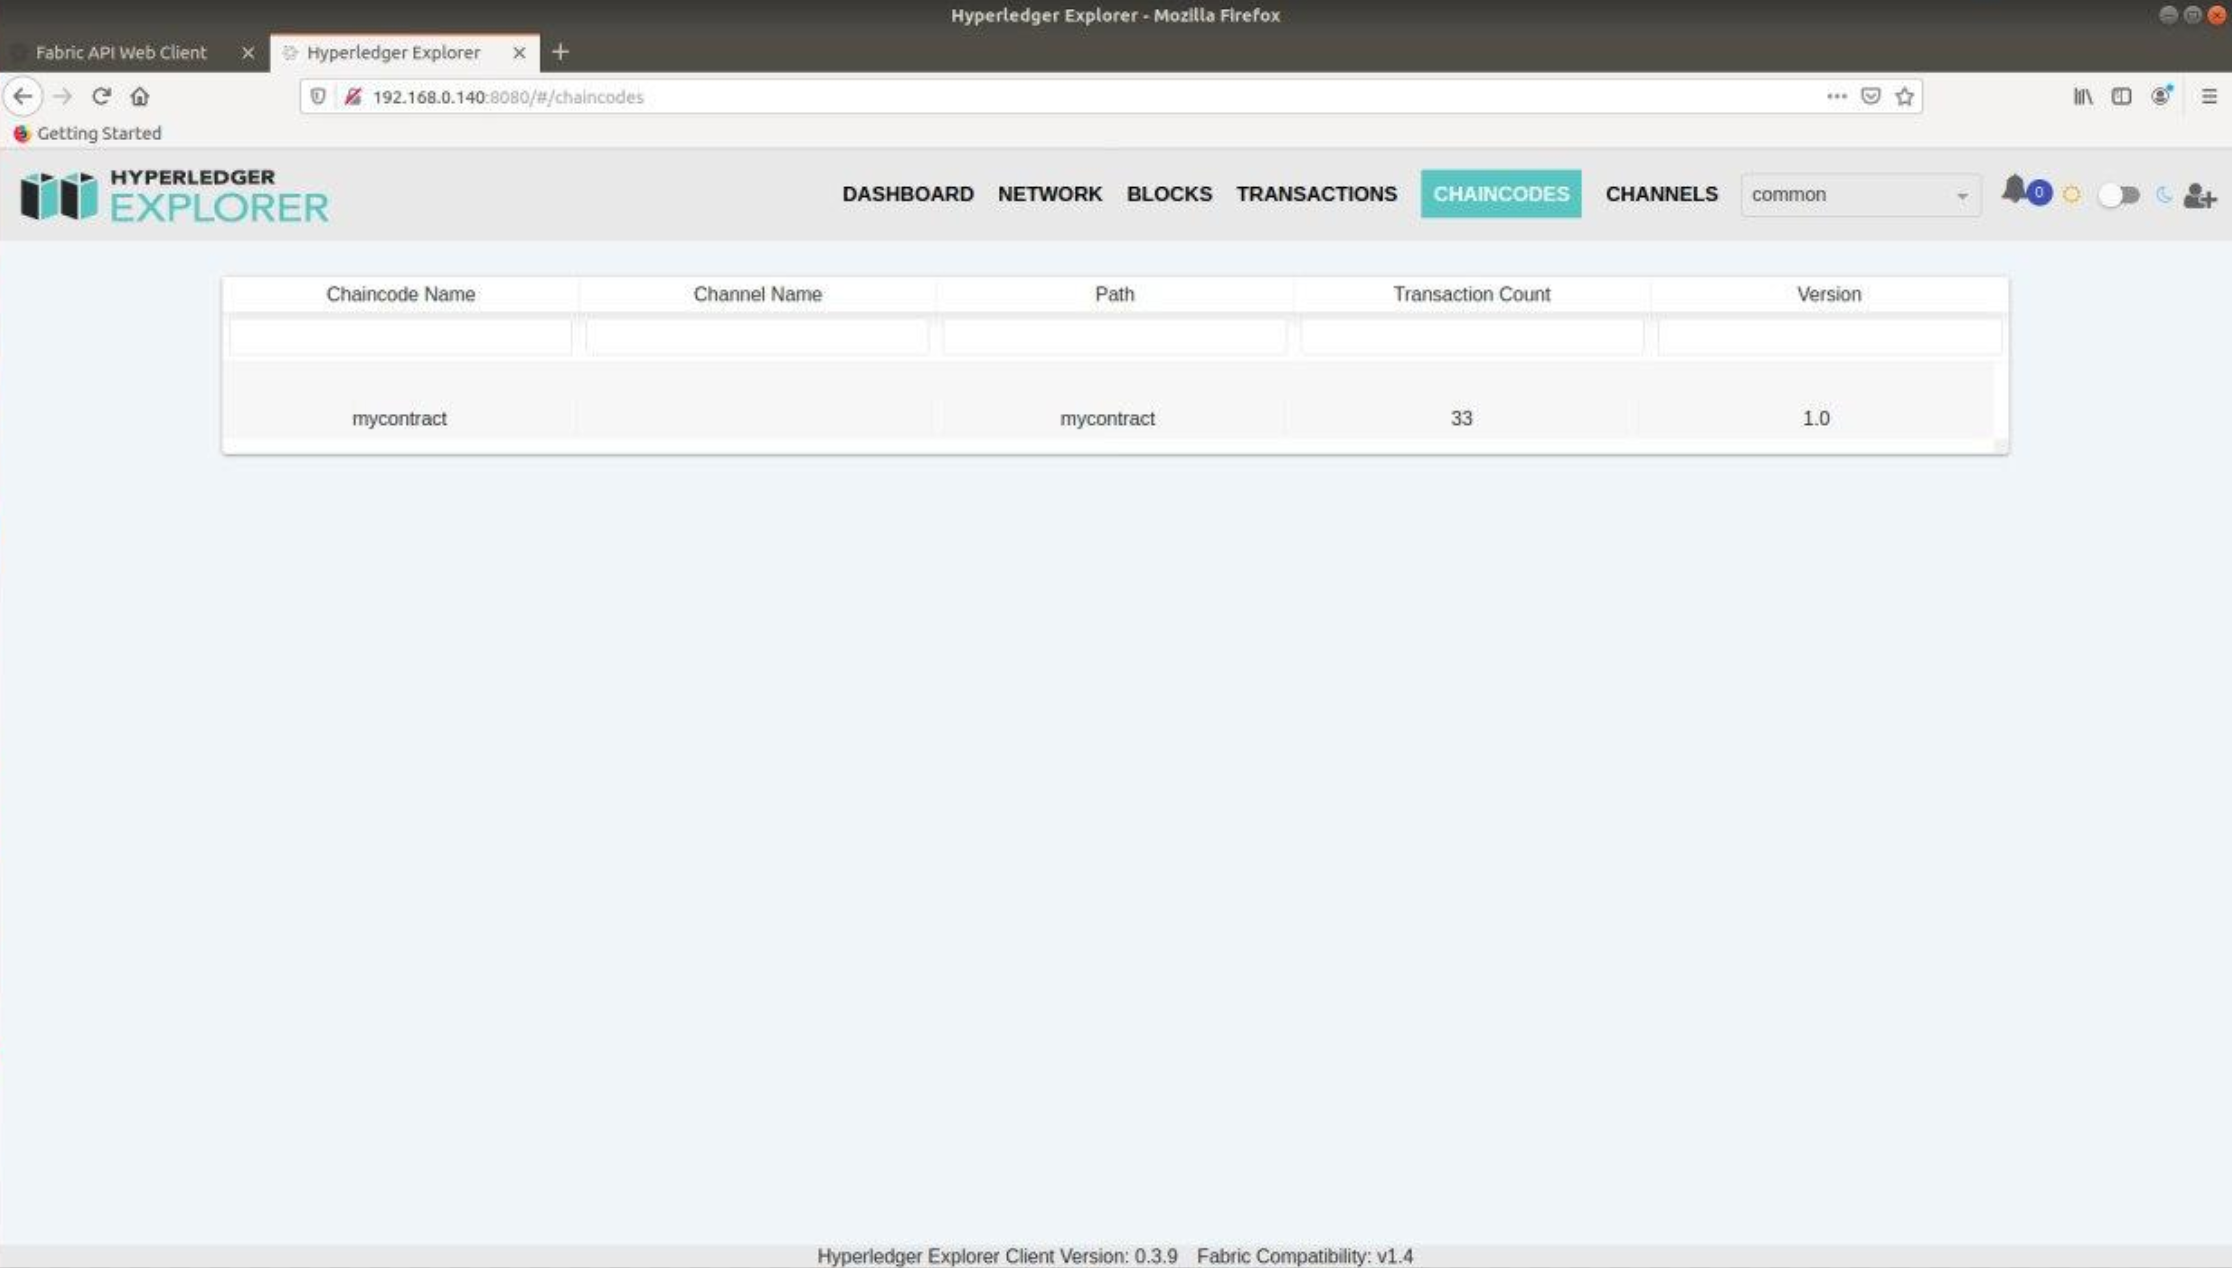
Task: Reload the page with refresh icon
Action: [x=101, y=97]
